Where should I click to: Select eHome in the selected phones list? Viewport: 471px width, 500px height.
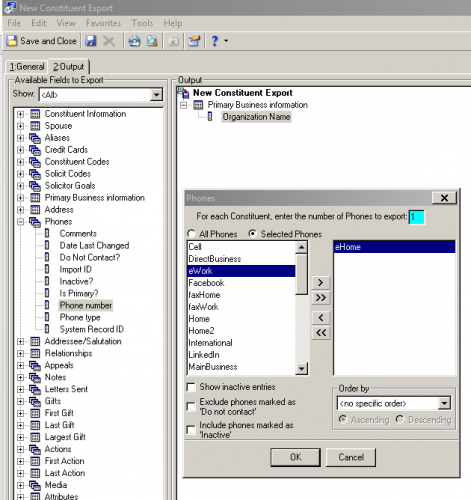click(394, 247)
